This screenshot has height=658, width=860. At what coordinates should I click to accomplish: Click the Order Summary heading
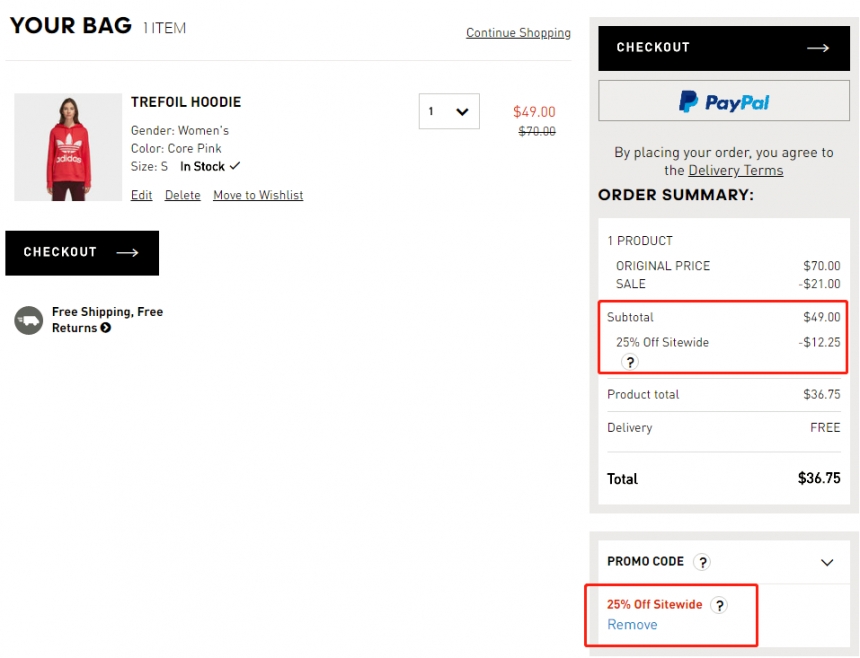point(676,195)
